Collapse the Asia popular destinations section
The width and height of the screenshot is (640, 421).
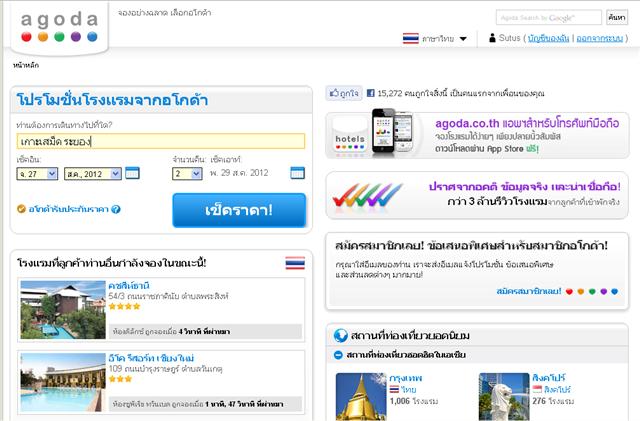338,355
